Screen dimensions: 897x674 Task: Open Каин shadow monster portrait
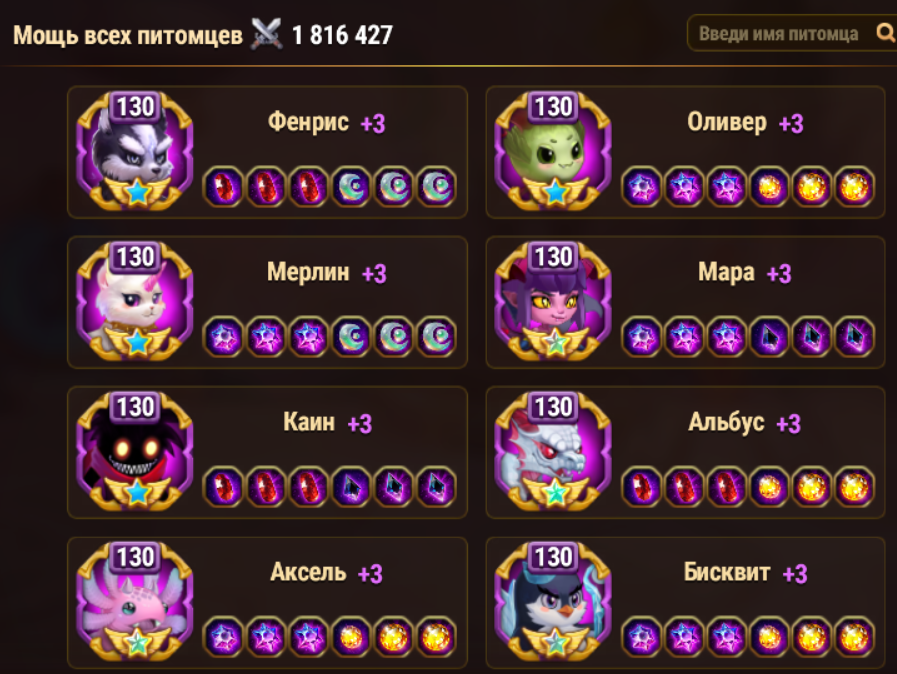[134, 452]
